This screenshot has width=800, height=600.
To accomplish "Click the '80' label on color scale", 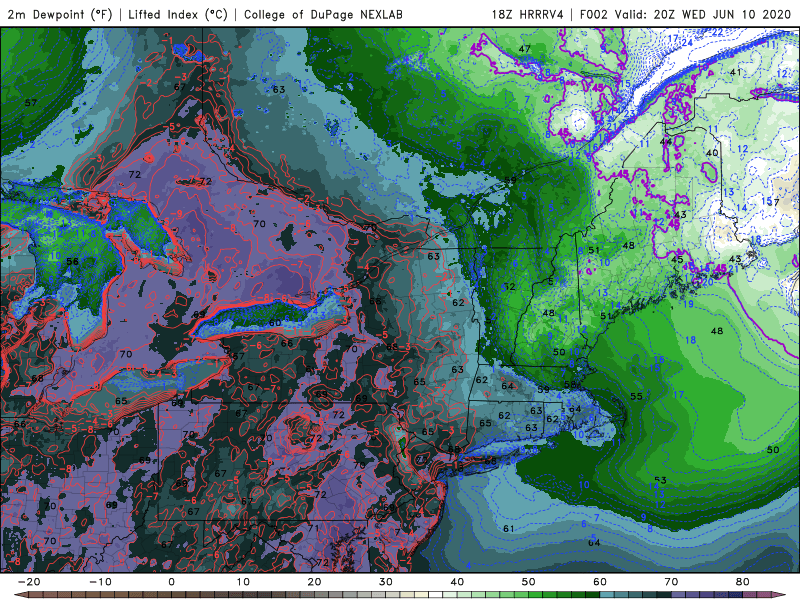I will point(743,582).
